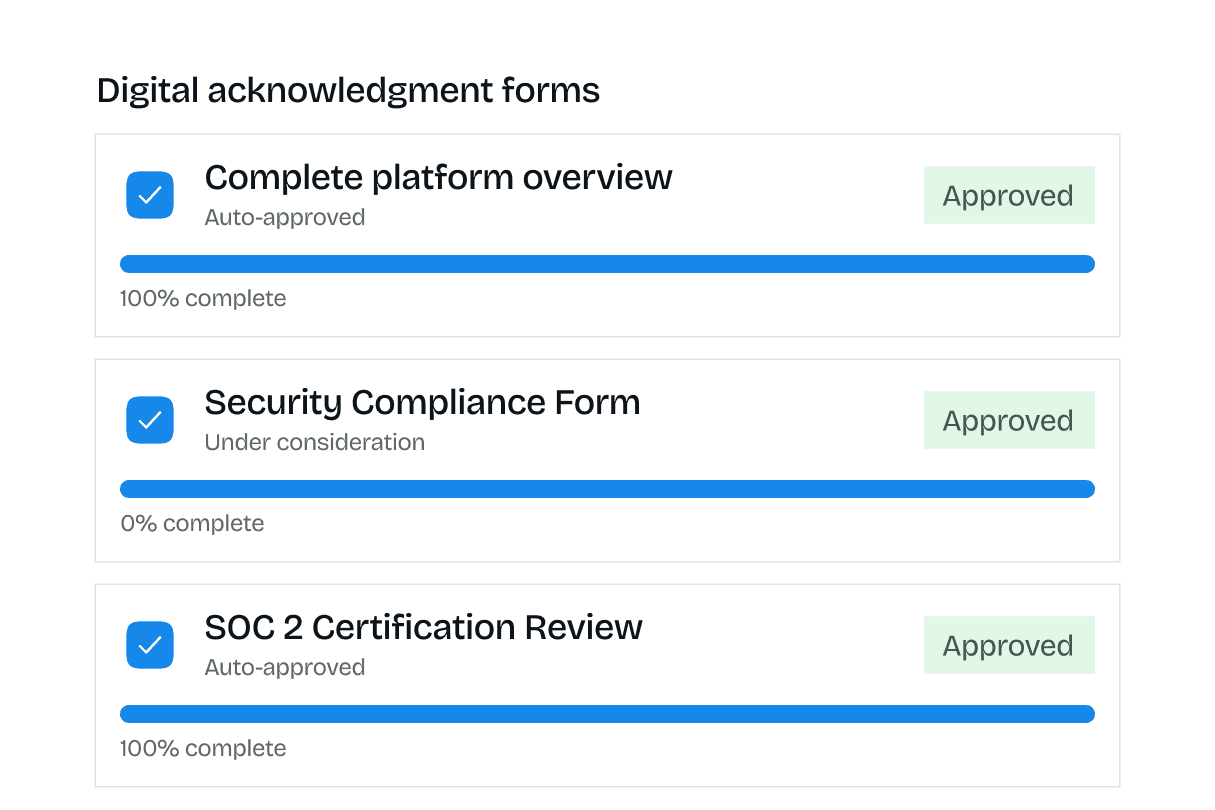Uncheck the Security Compliance Form checkbox
1215x810 pixels.
pos(150,420)
